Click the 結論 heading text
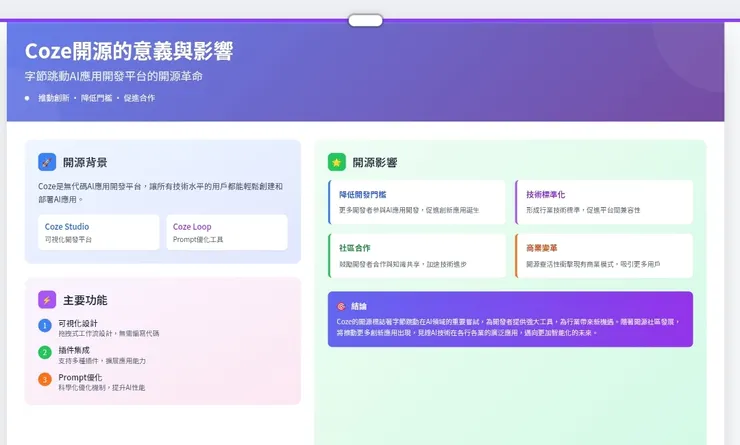This screenshot has height=445, width=740. click(359, 306)
